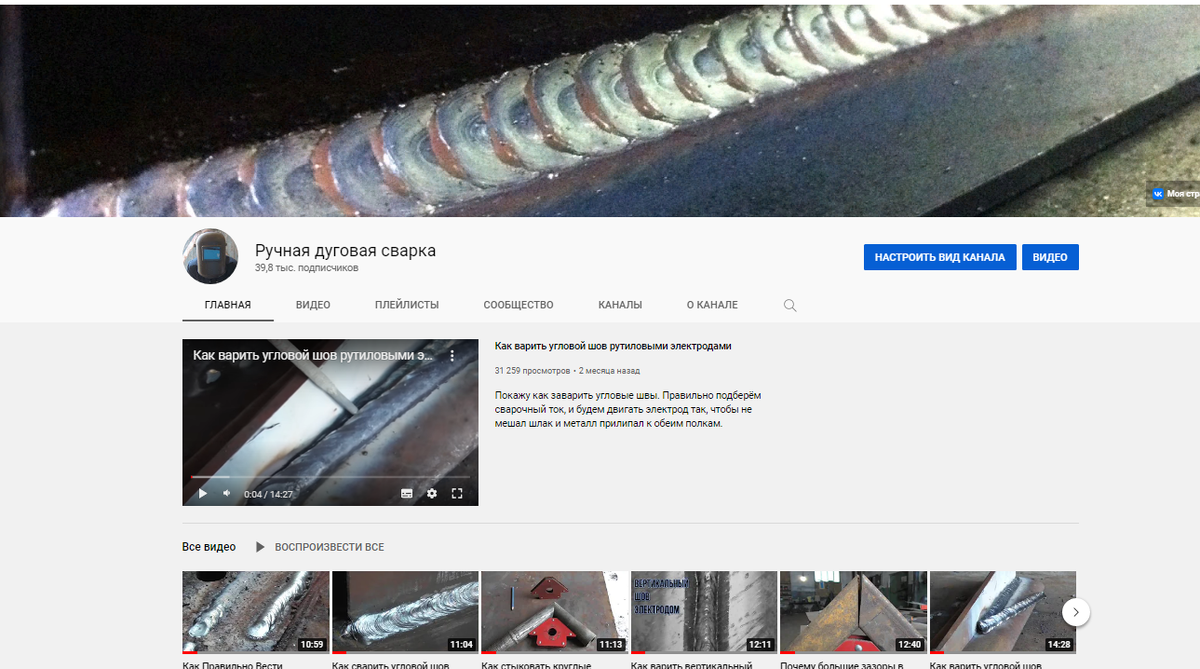Click the 'Как Правильно Вести' video title
Viewport: 1200px width, 669px height.
coord(232,665)
